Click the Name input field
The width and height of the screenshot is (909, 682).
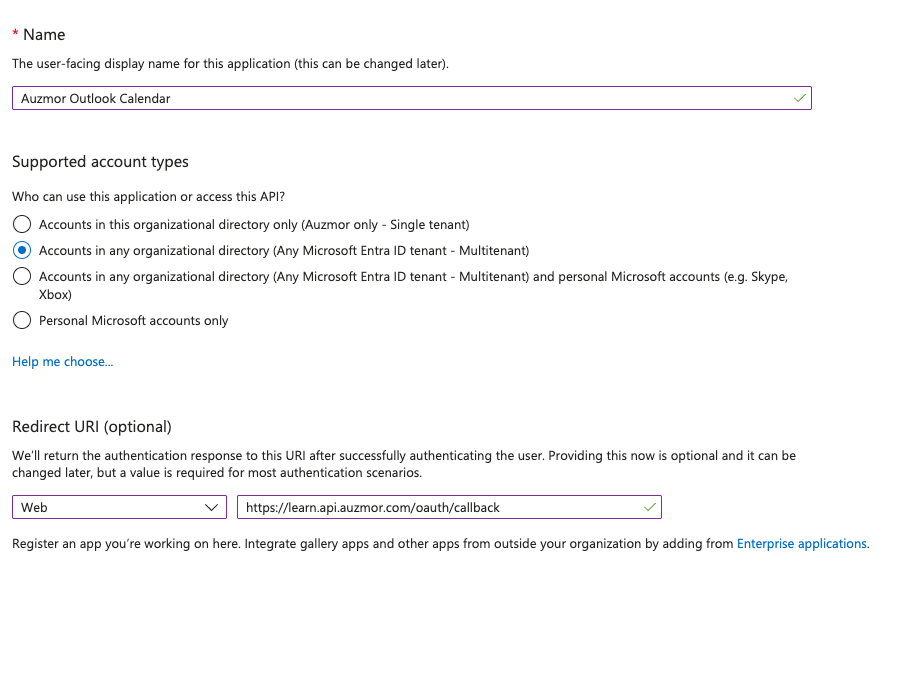412,98
